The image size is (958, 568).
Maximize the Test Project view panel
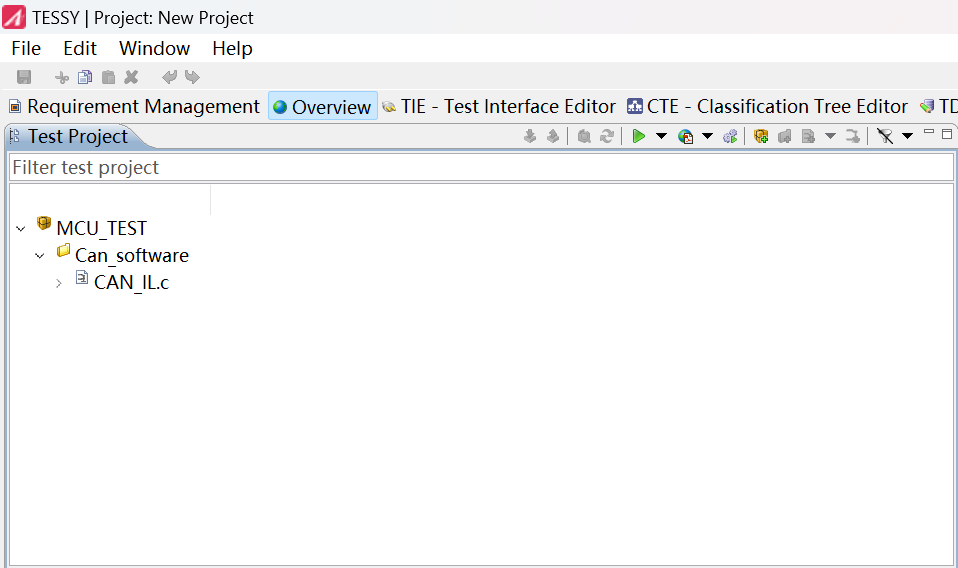coord(947,134)
